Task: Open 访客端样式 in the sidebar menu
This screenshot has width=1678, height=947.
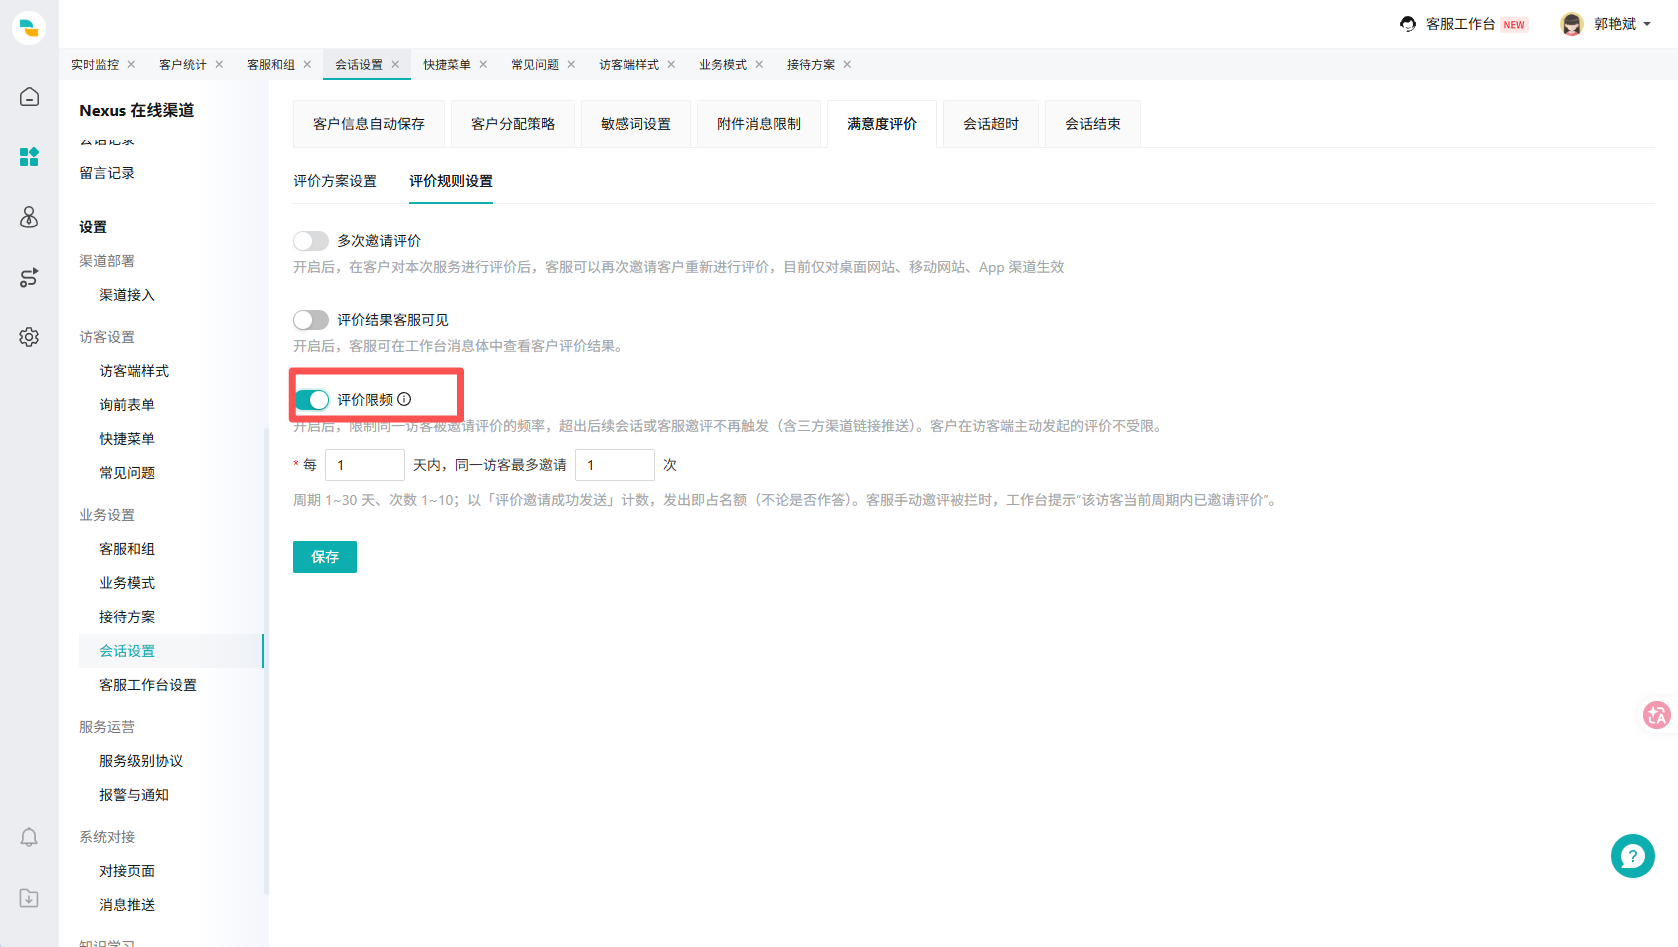Action: pyautogui.click(x=134, y=371)
